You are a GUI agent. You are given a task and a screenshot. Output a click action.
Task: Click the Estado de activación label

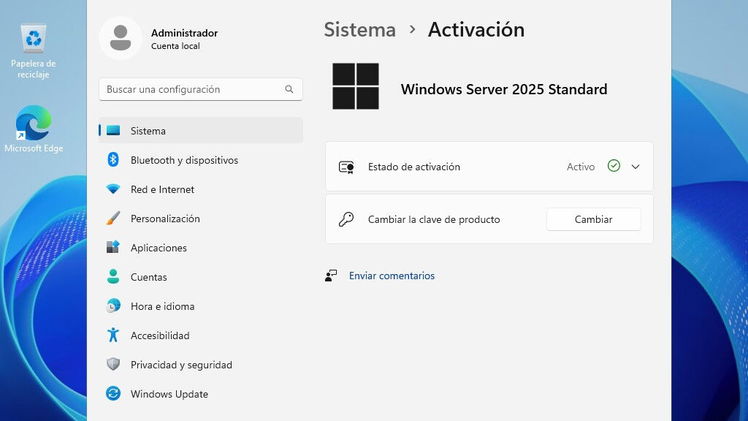pyautogui.click(x=414, y=167)
